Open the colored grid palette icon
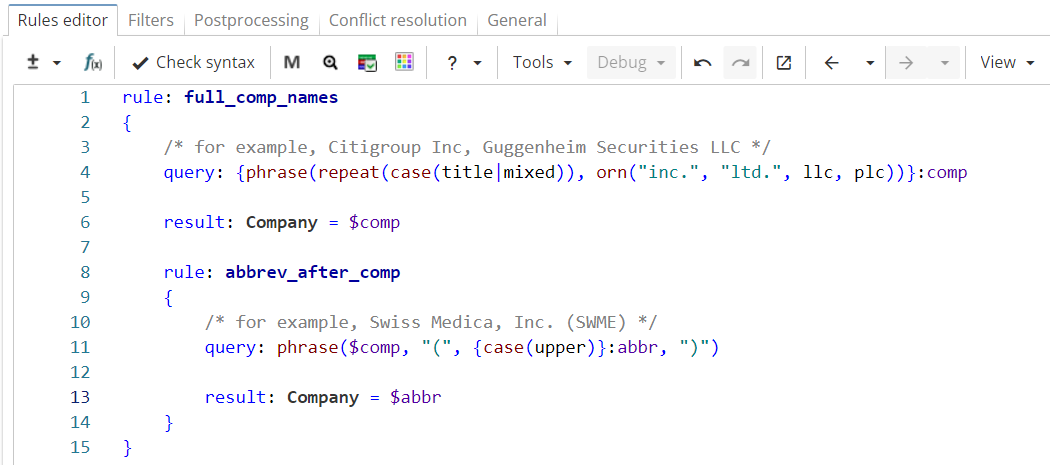The height and width of the screenshot is (465, 1050). click(404, 62)
